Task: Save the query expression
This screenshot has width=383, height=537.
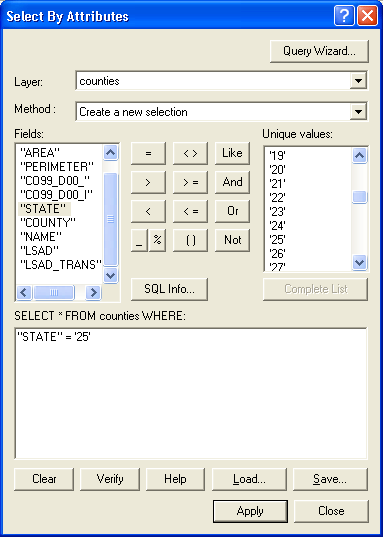Action: click(330, 479)
